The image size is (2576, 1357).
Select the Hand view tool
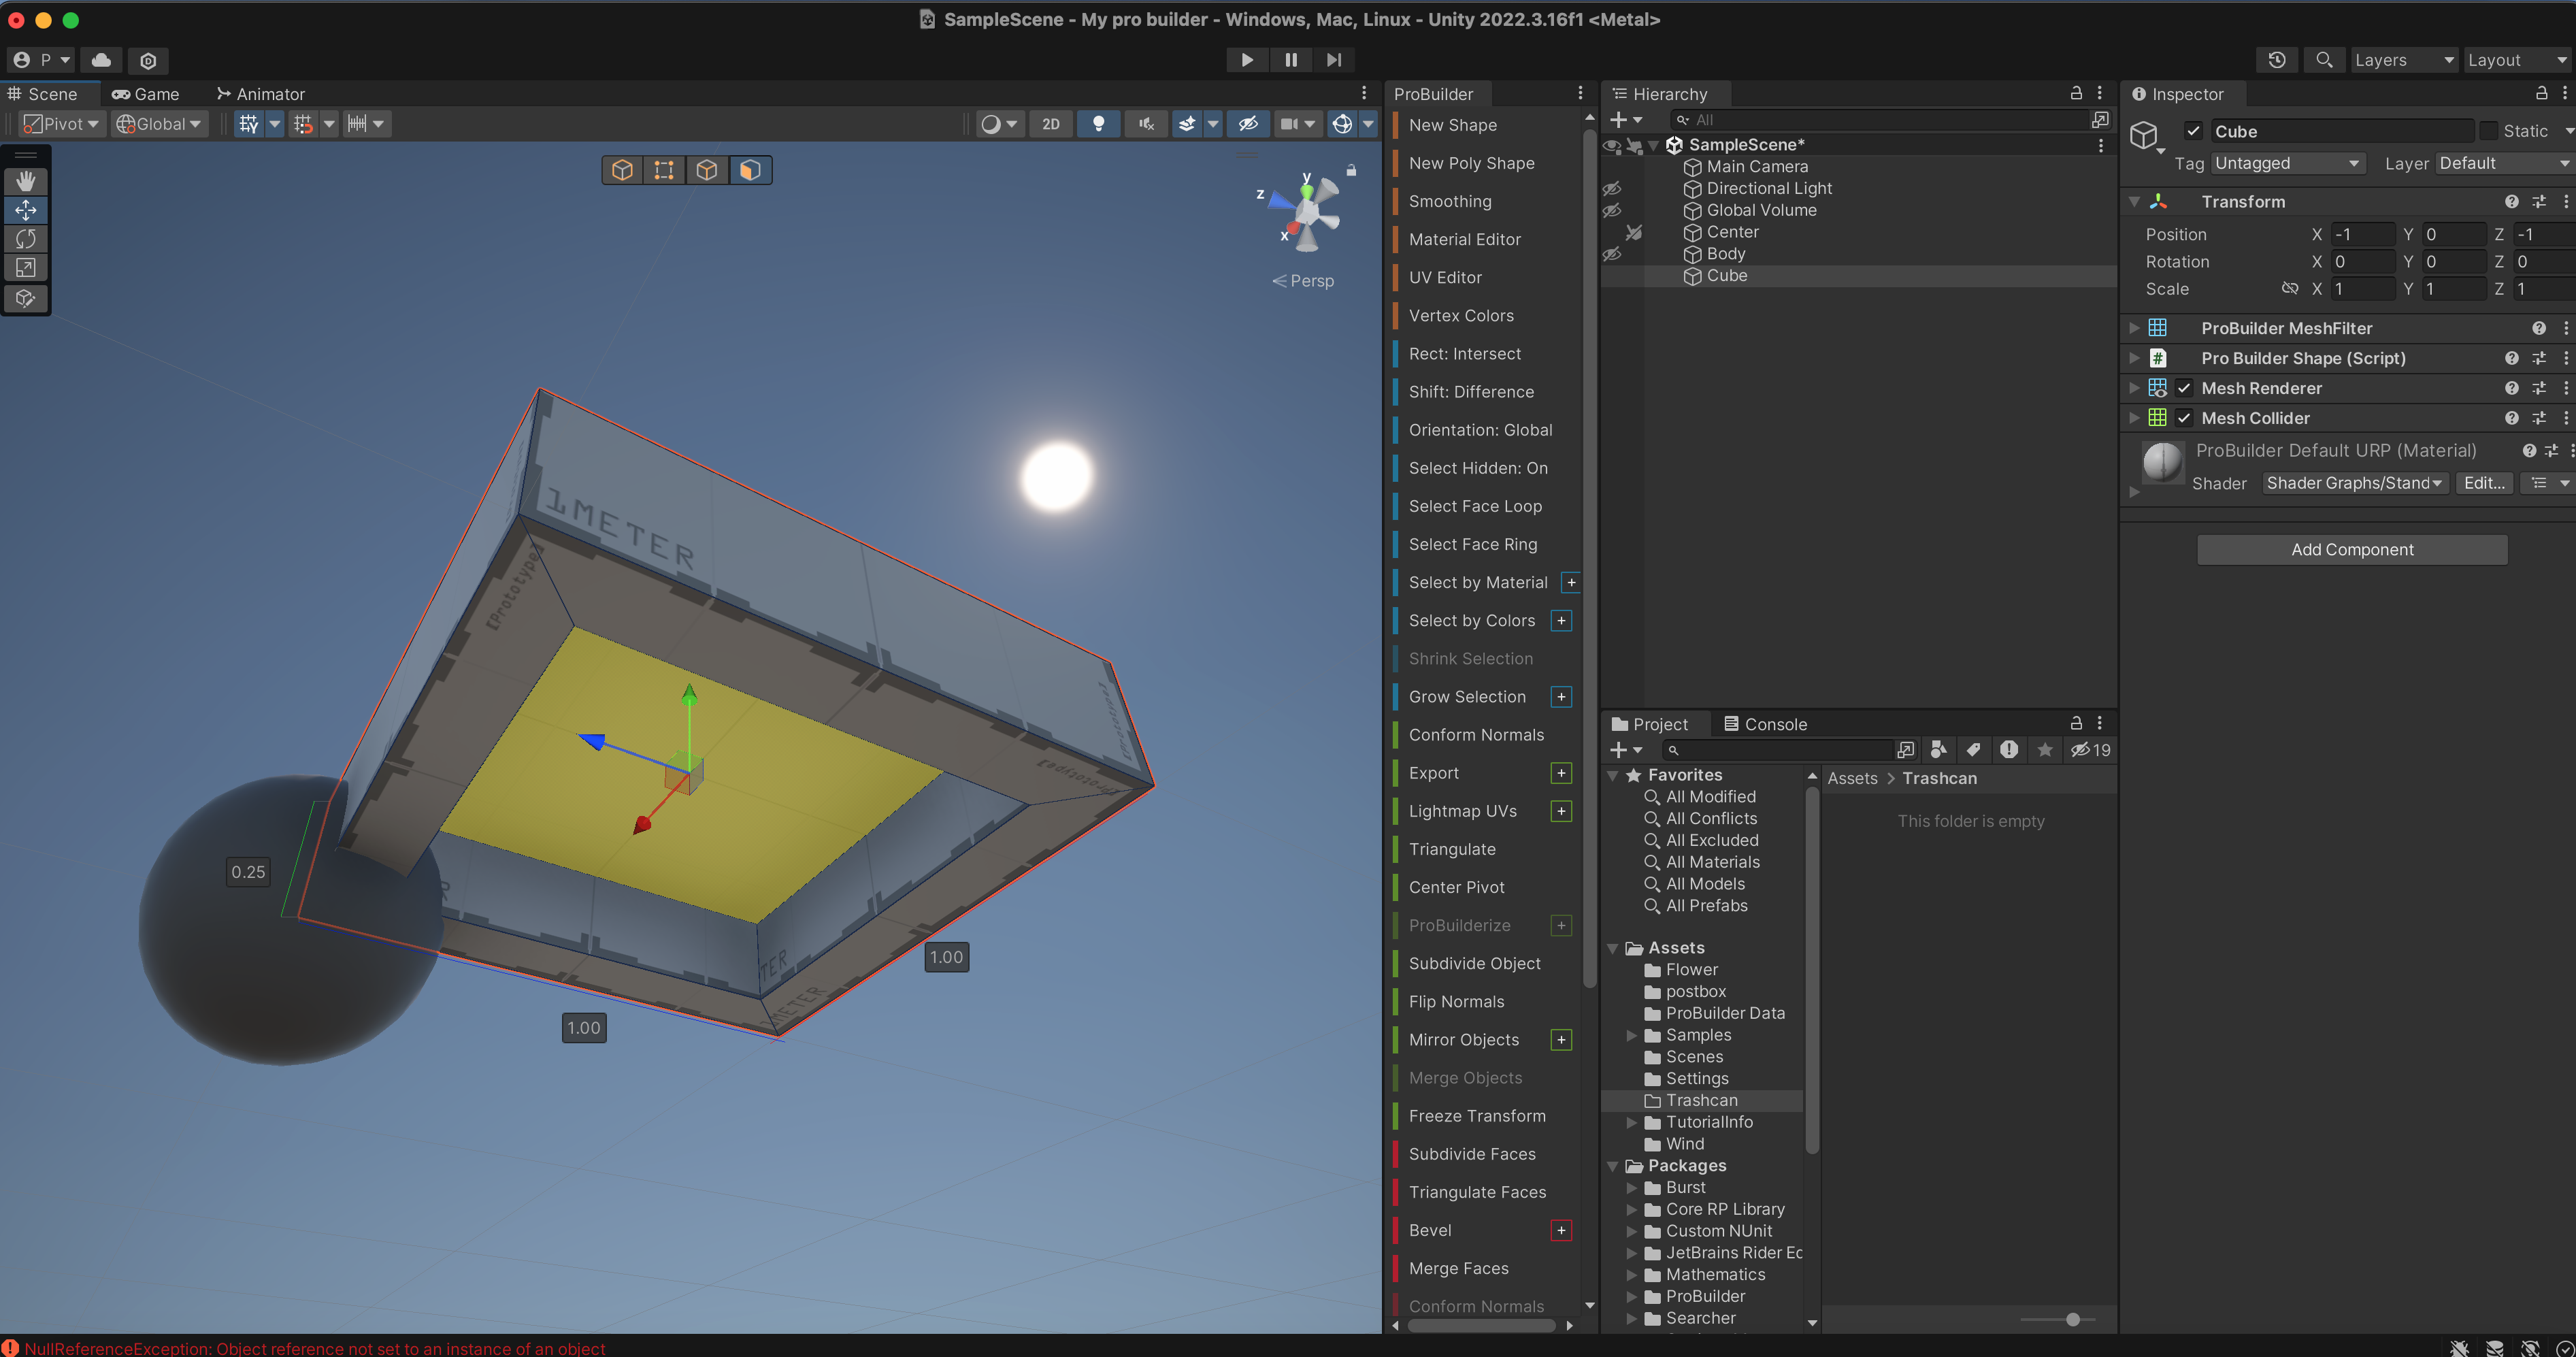(x=26, y=181)
